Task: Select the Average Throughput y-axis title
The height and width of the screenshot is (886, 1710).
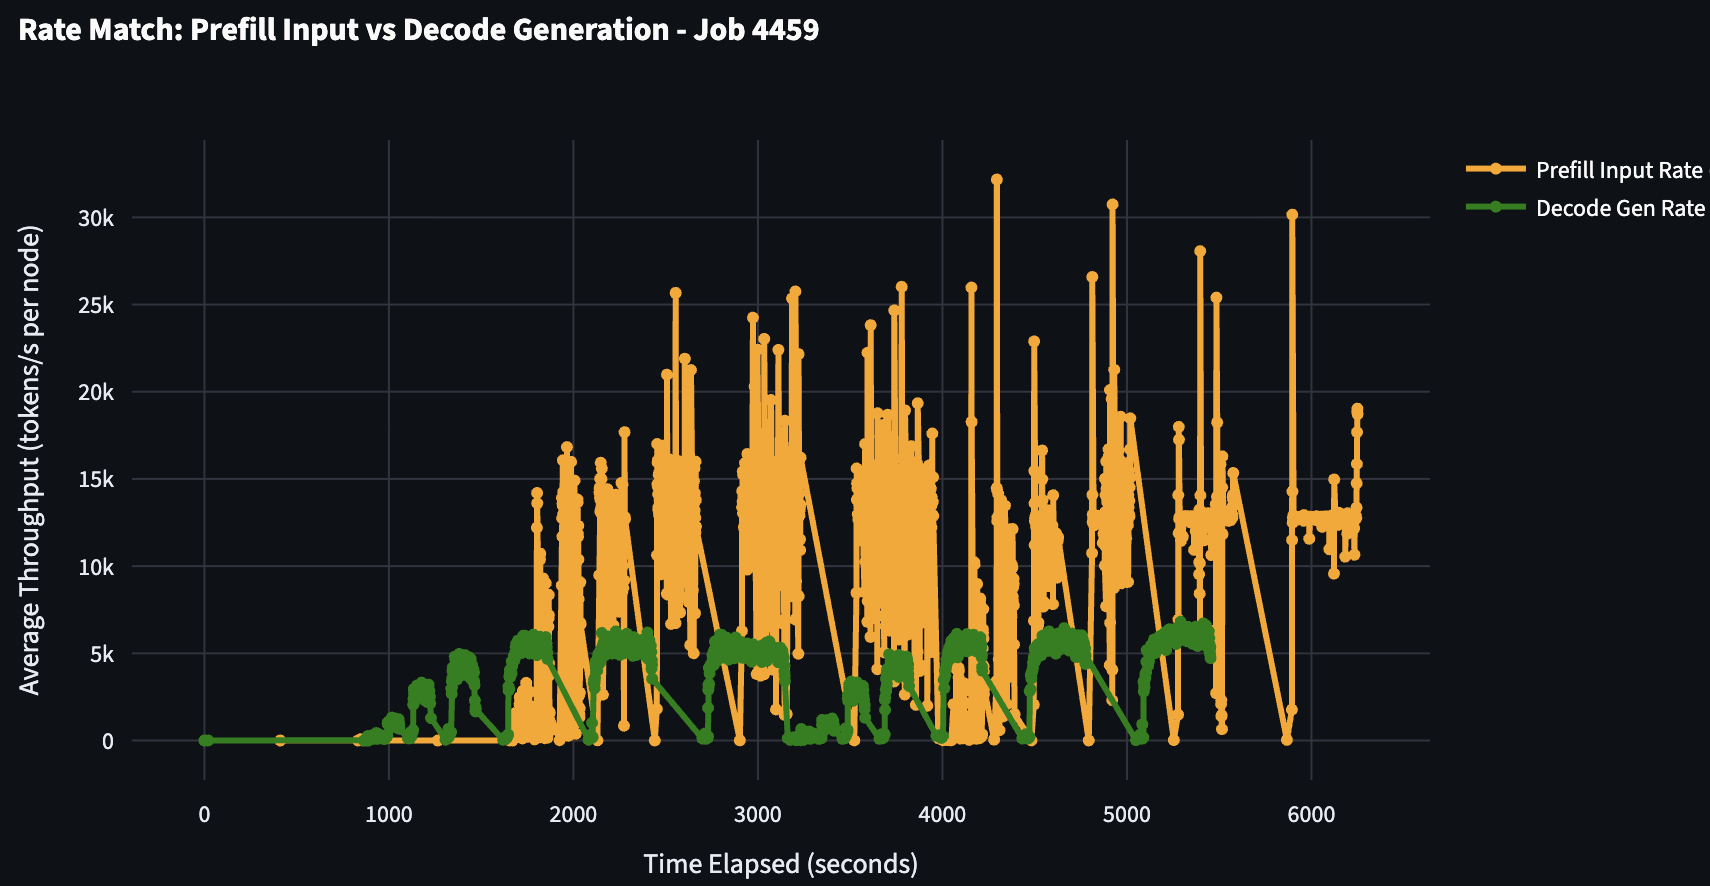Action: click(30, 460)
